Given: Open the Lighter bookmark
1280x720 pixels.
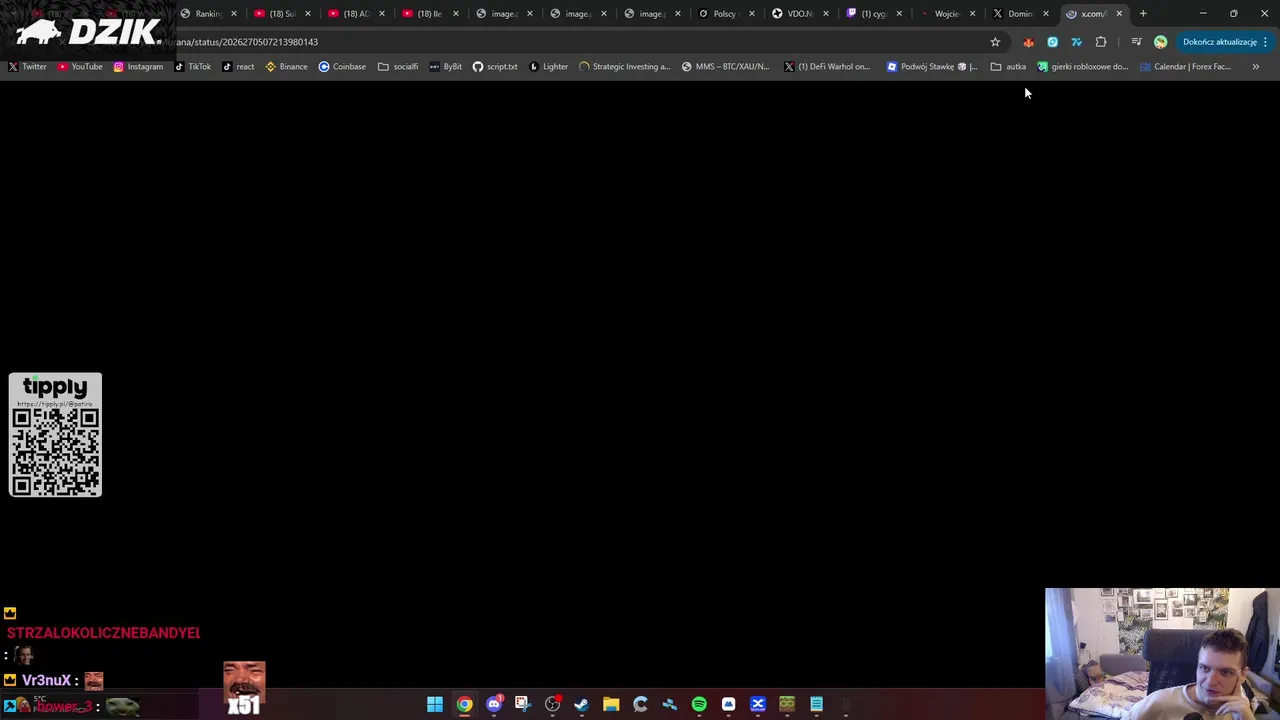Looking at the screenshot, I should pyautogui.click(x=549, y=67).
